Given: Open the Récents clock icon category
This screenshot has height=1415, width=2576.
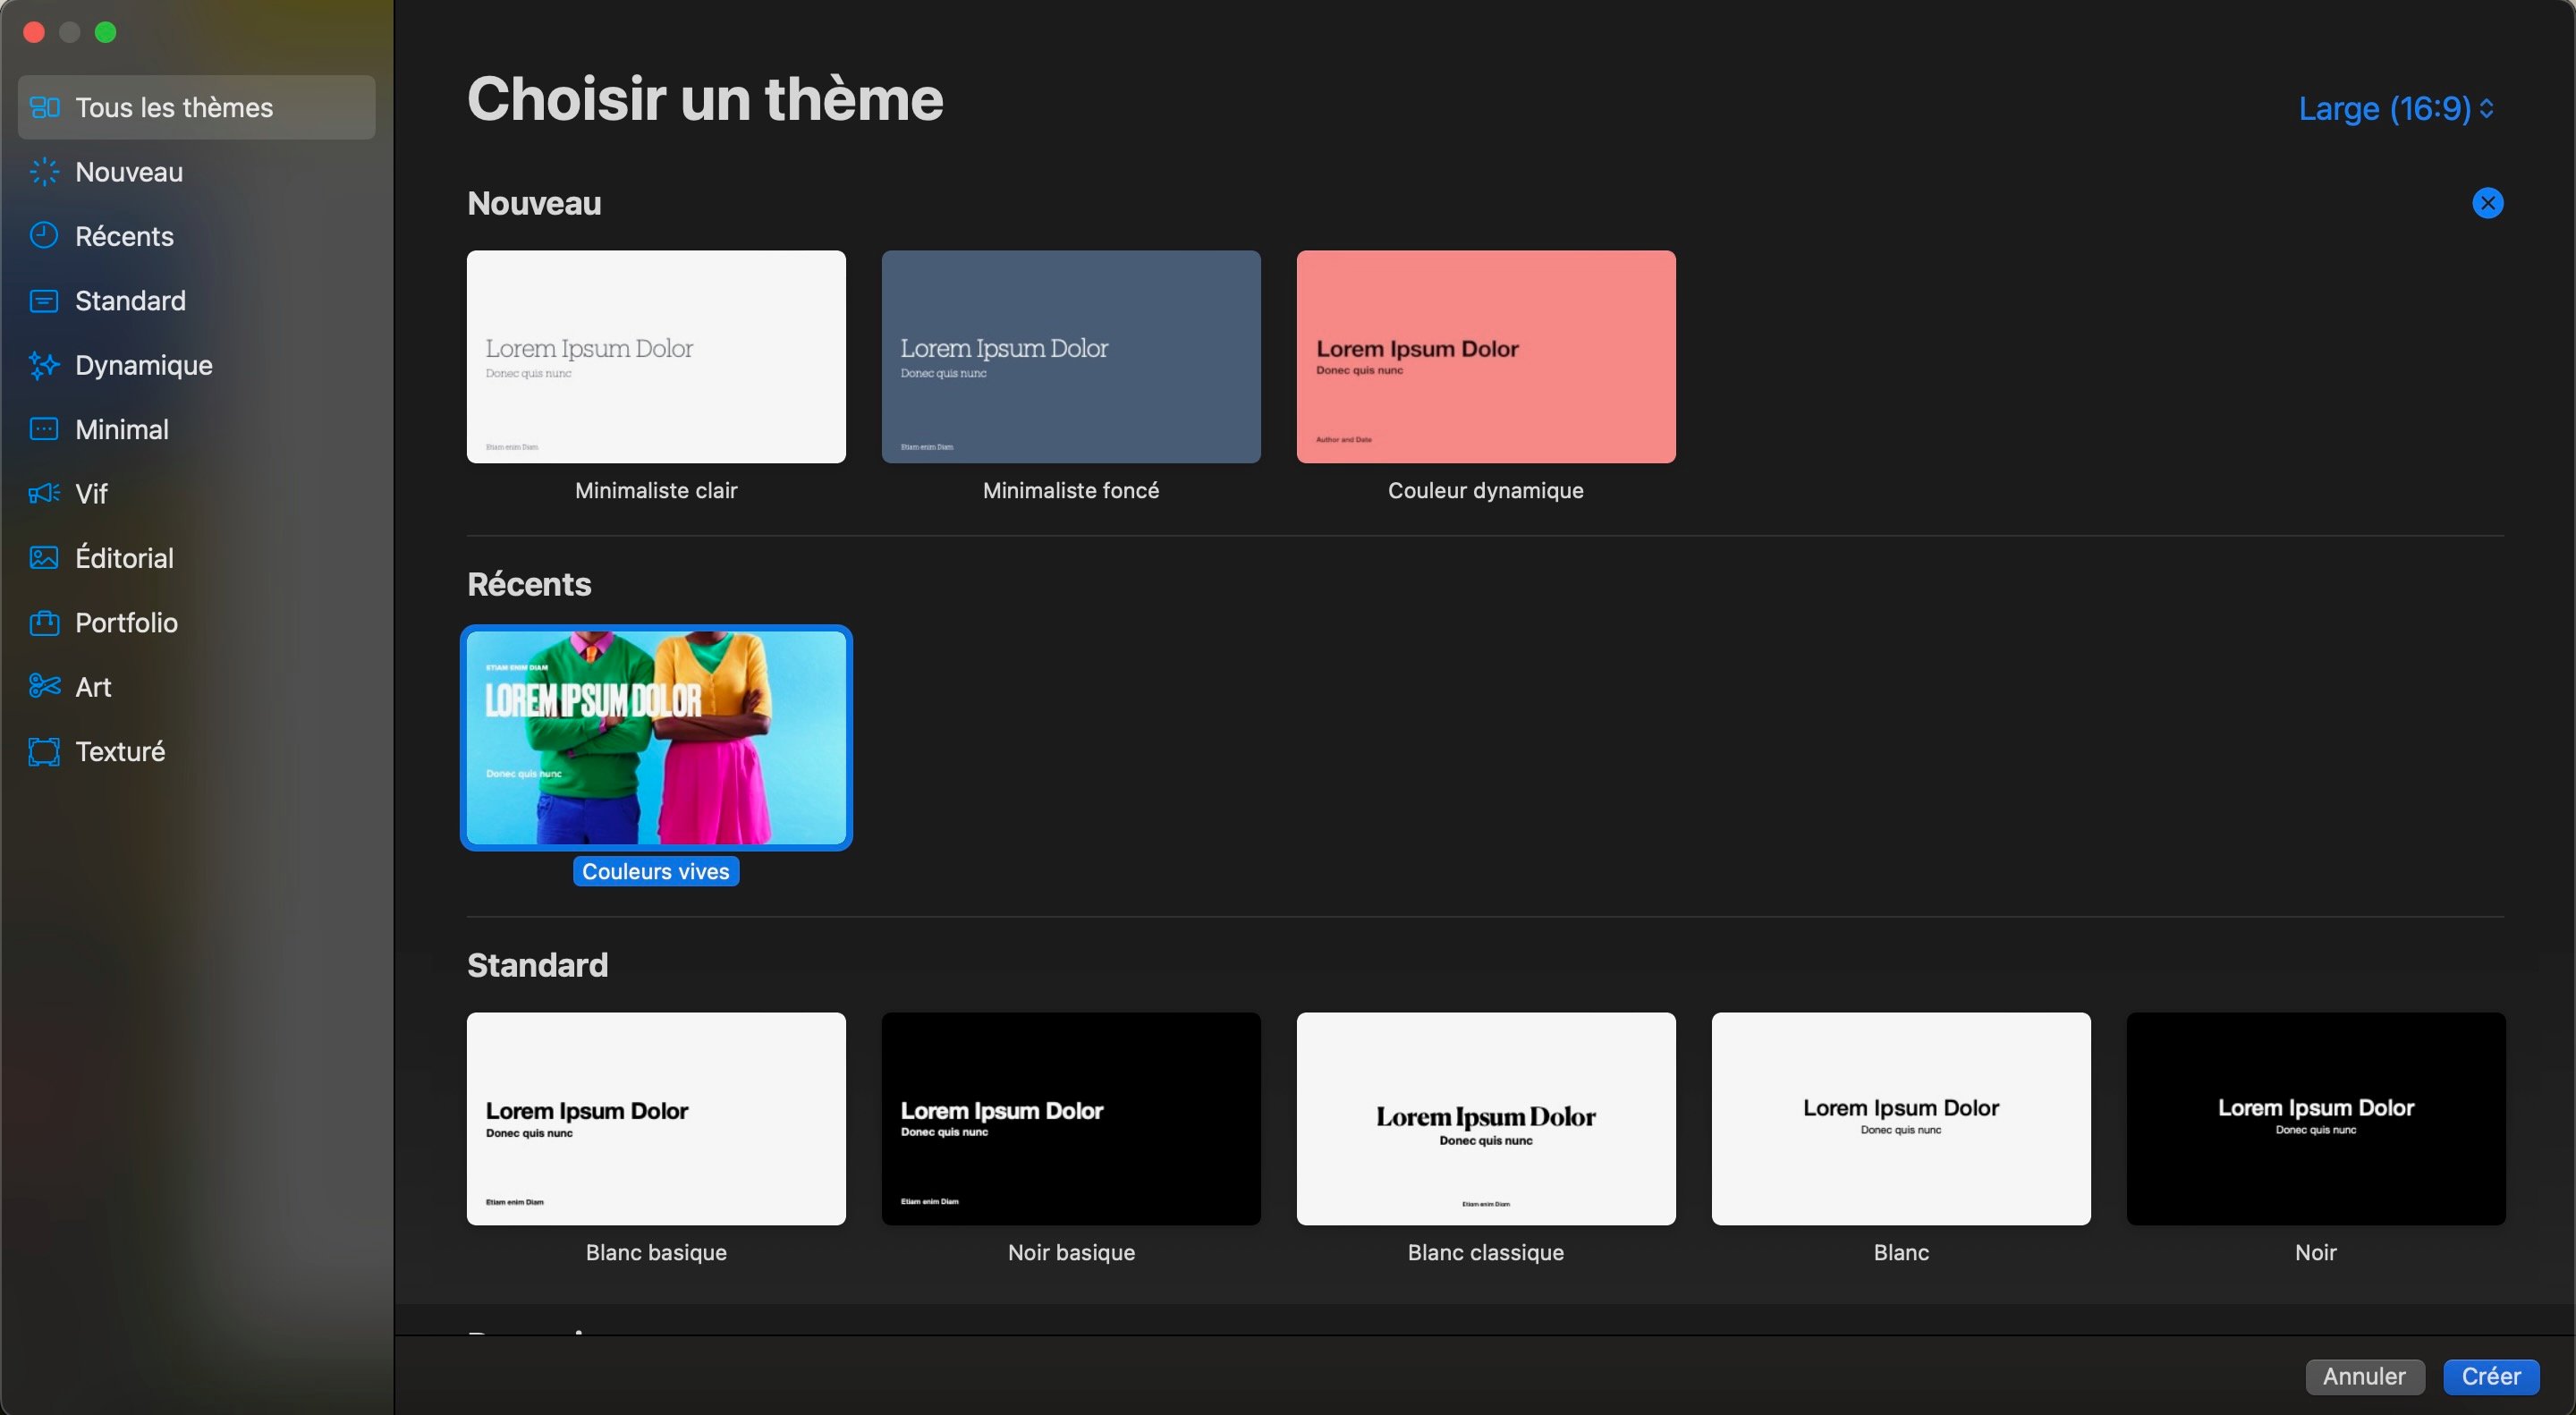Looking at the screenshot, I should 44,236.
